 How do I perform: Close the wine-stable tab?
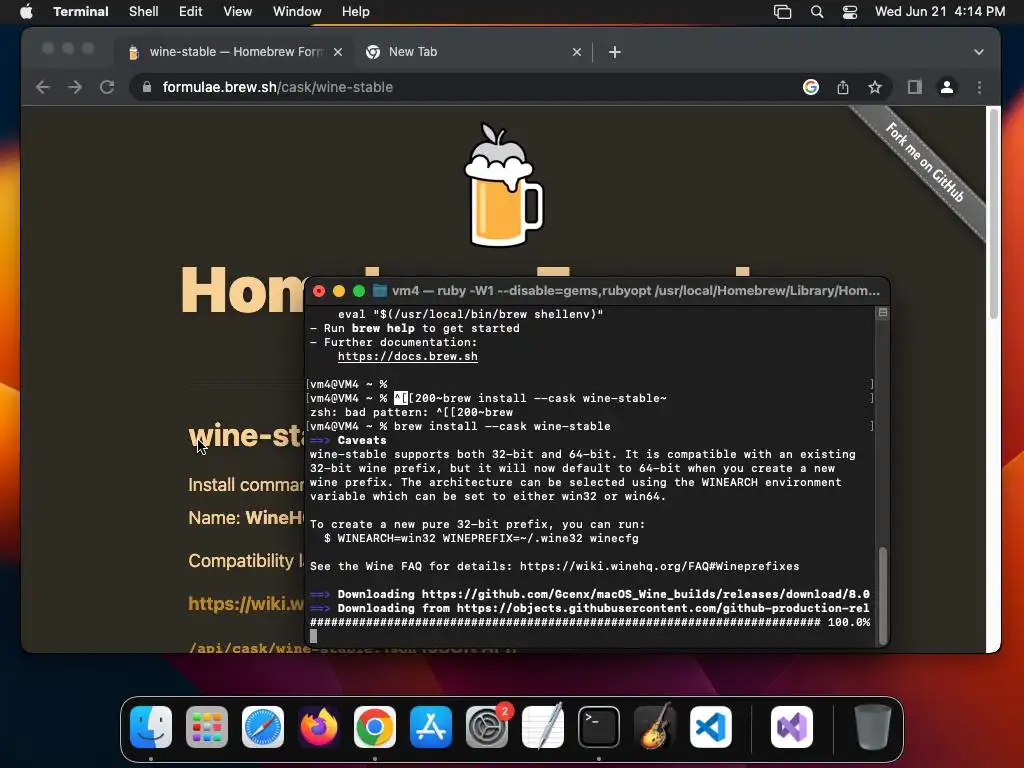coord(338,52)
